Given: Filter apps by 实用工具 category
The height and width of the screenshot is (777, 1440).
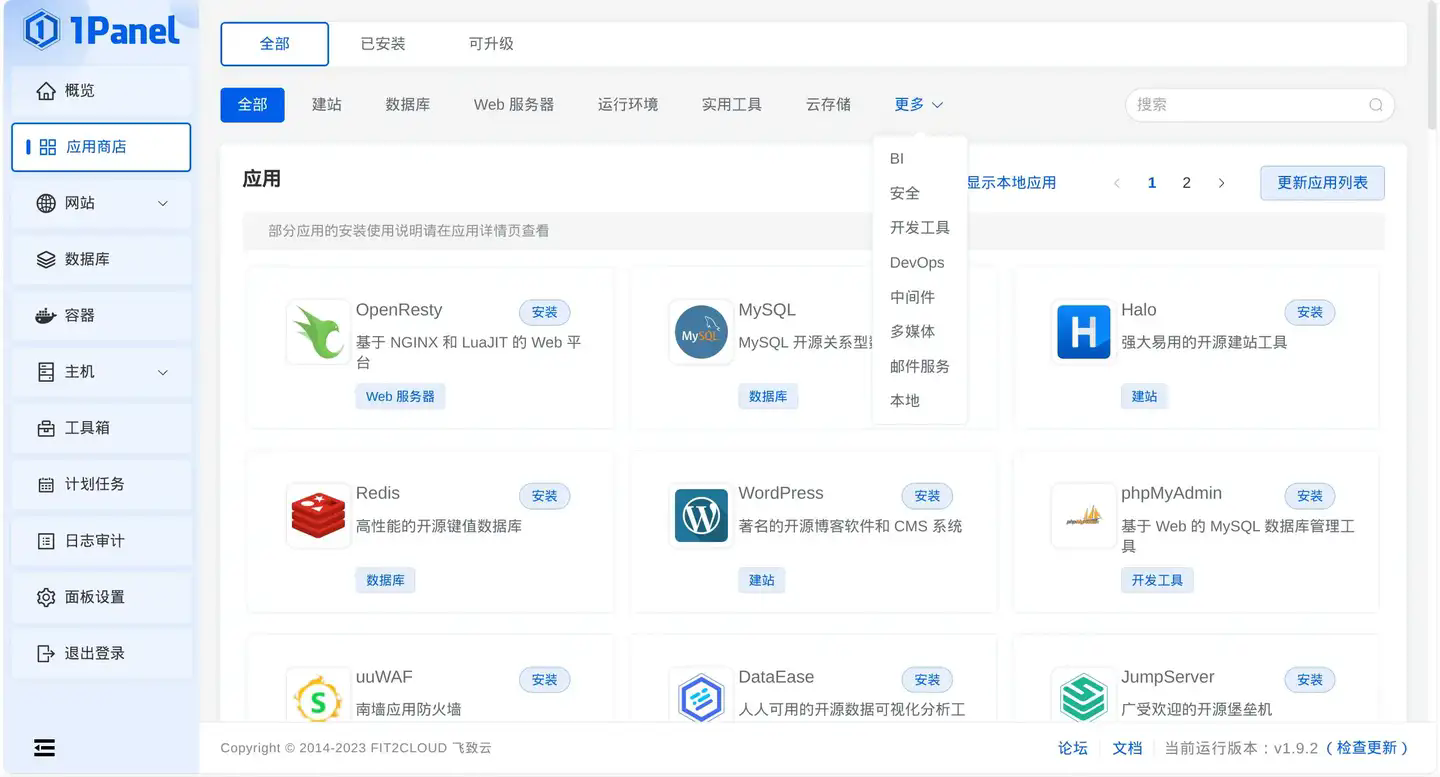Looking at the screenshot, I should [x=732, y=105].
